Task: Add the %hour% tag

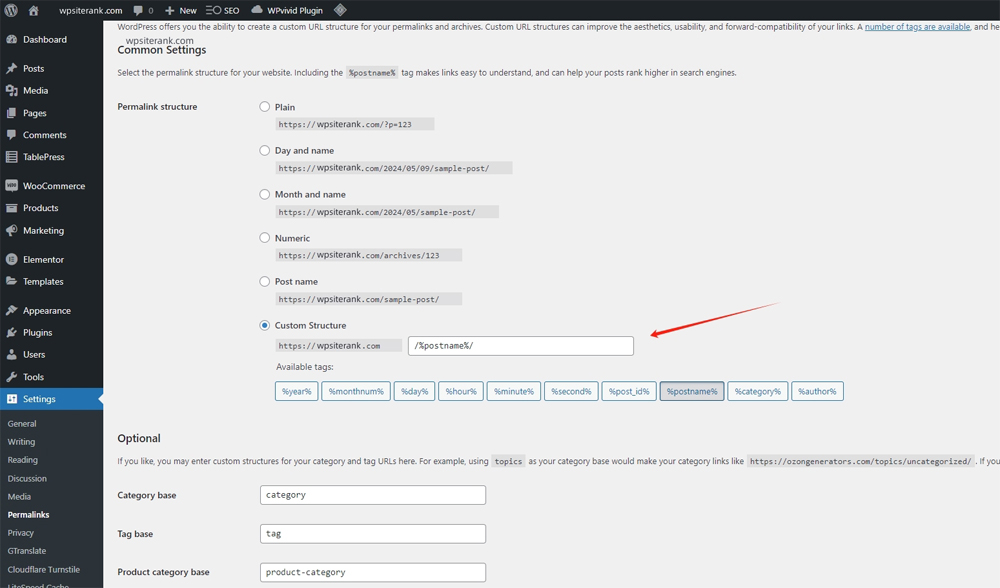Action: pyautogui.click(x=460, y=391)
